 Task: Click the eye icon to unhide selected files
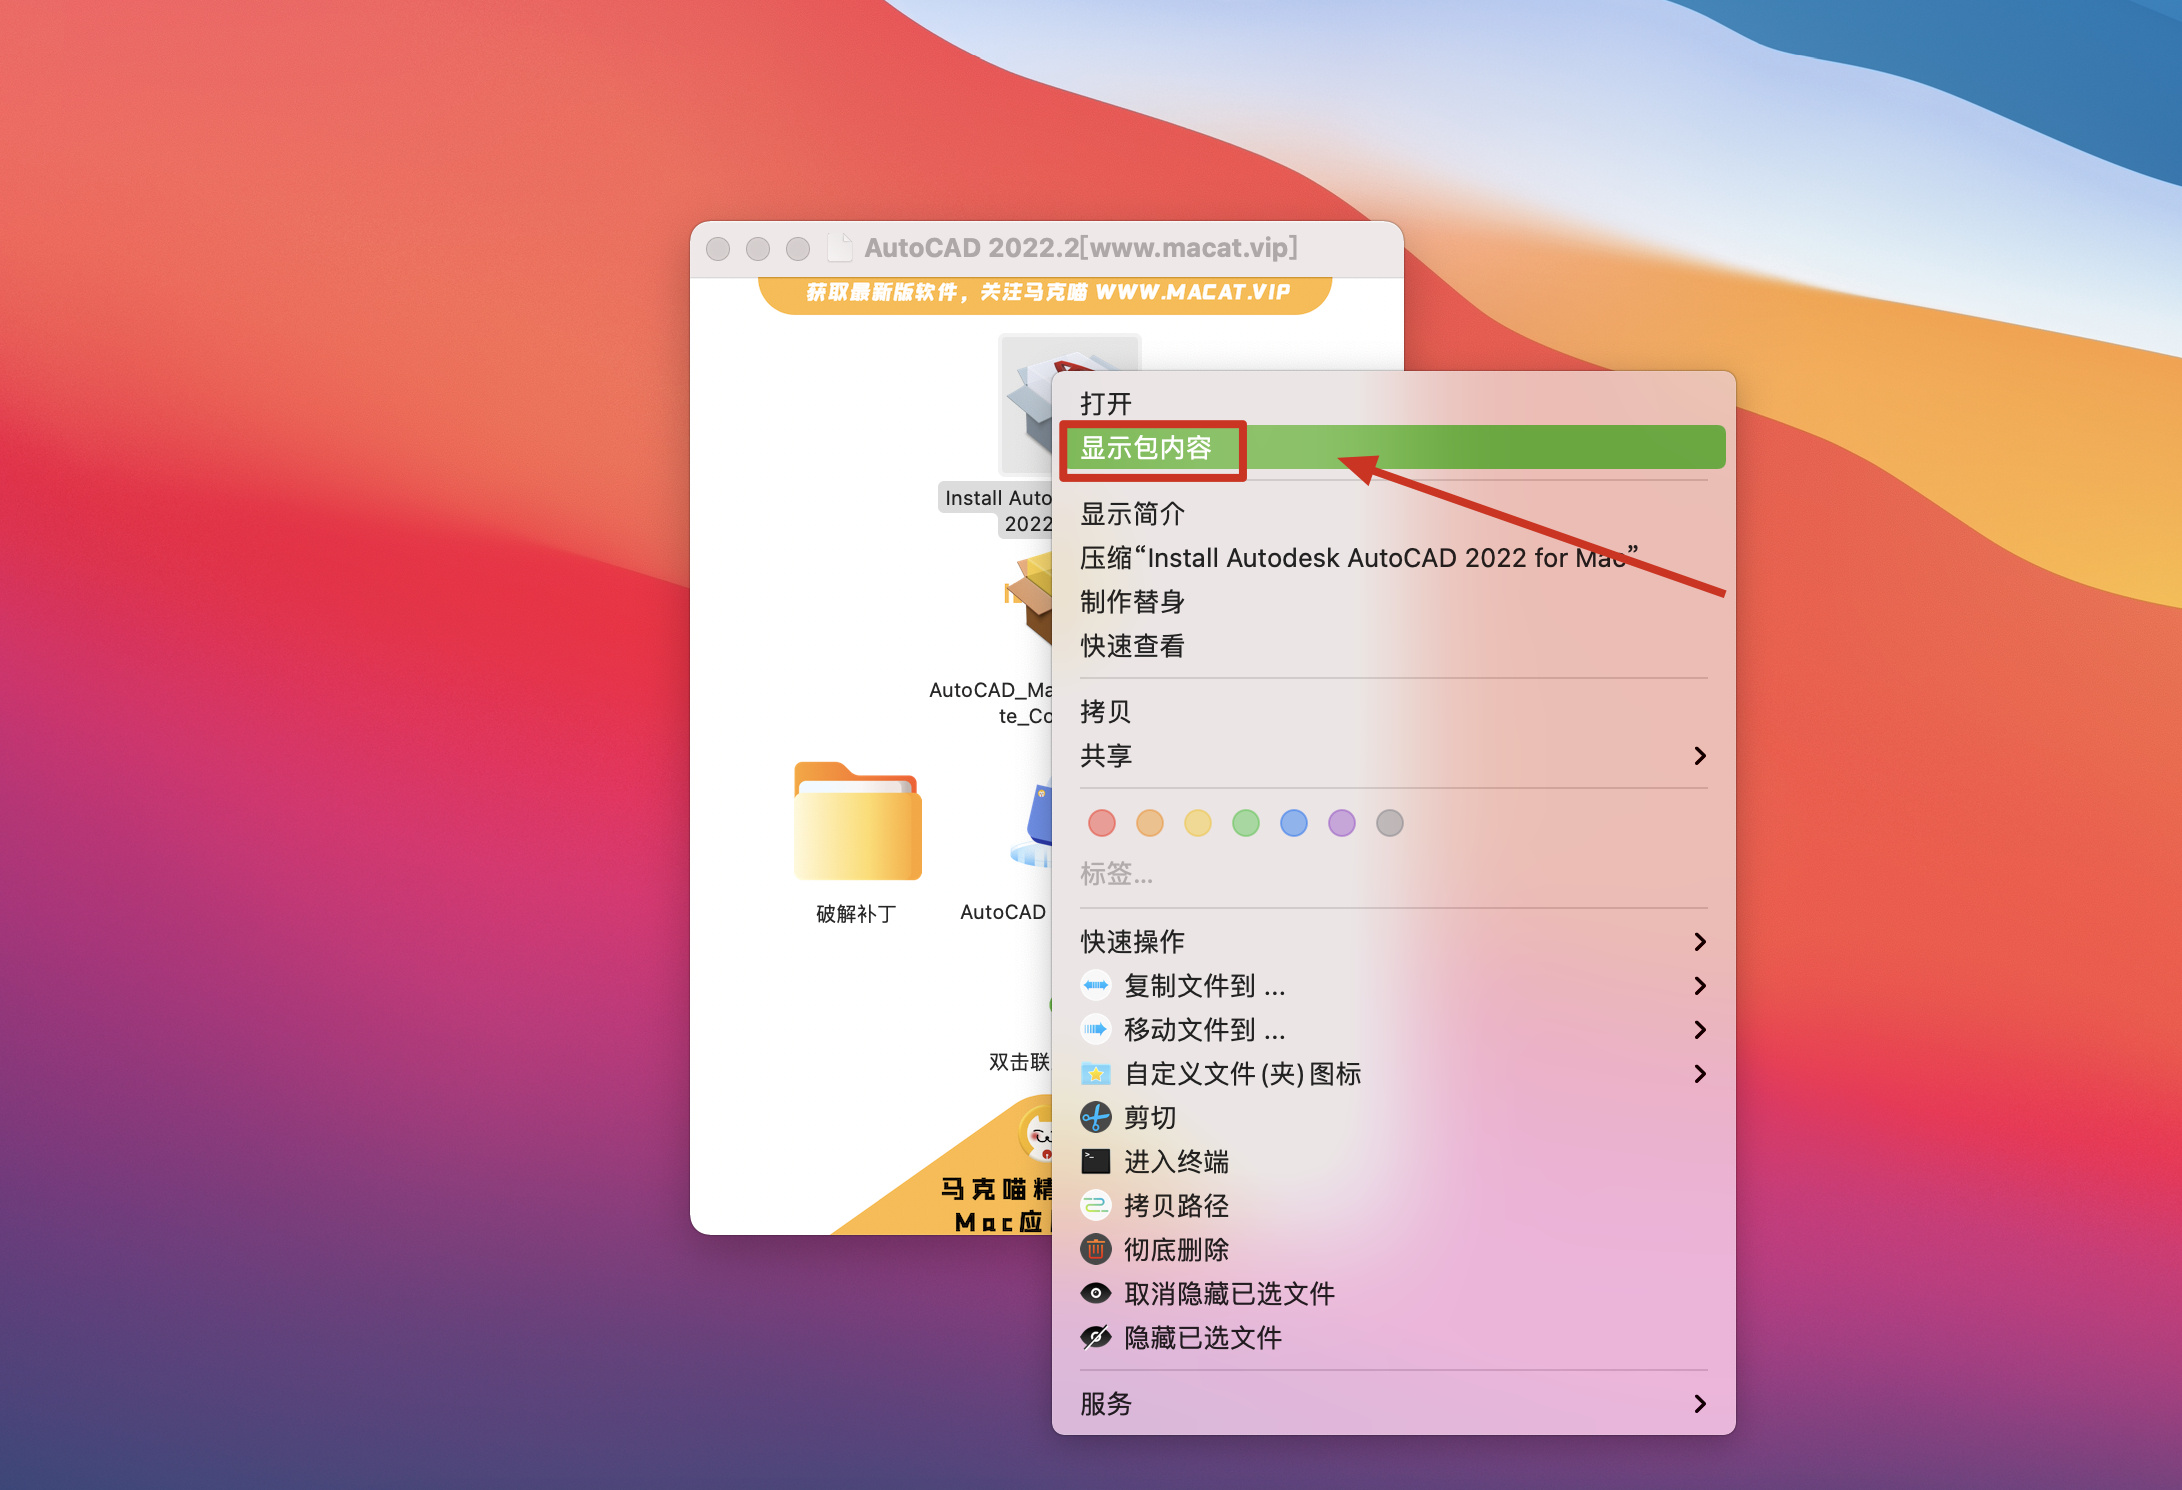(1096, 1293)
